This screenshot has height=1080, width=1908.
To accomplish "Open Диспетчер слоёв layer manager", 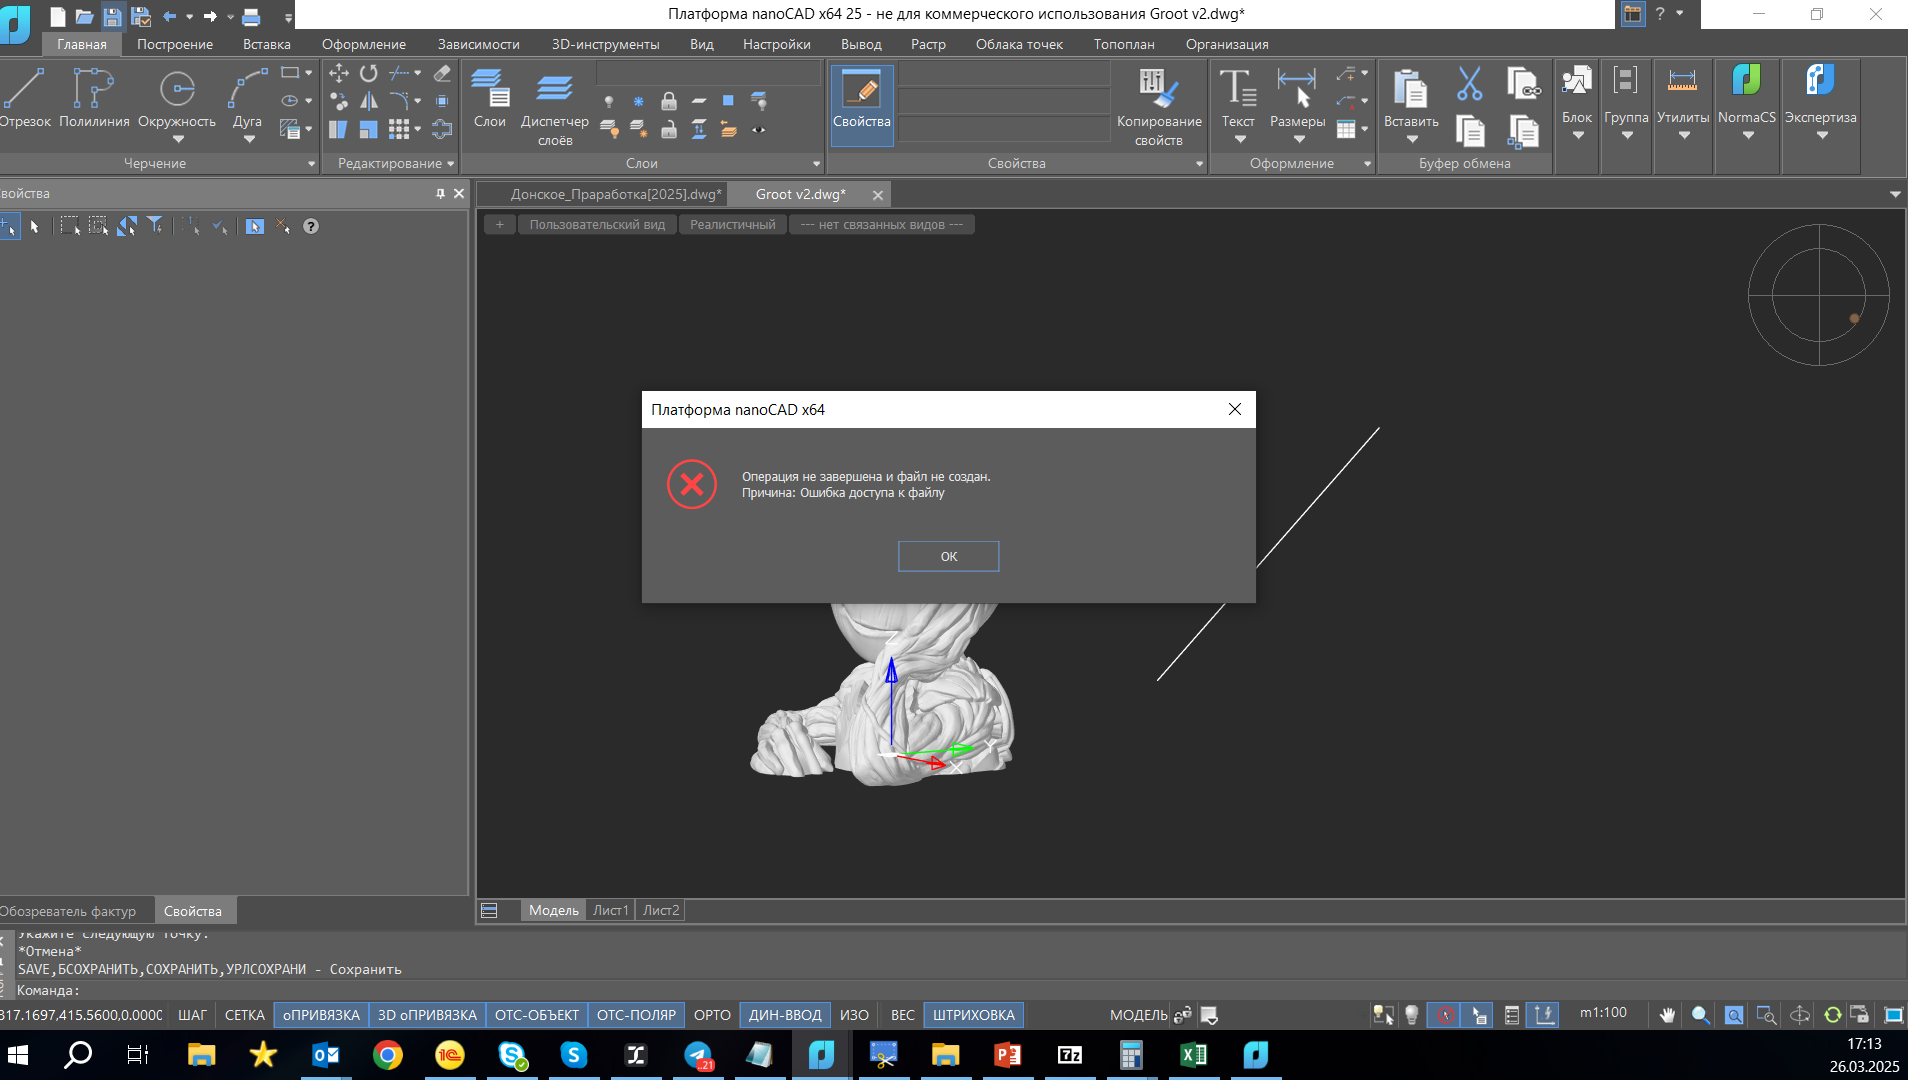I will tap(555, 107).
